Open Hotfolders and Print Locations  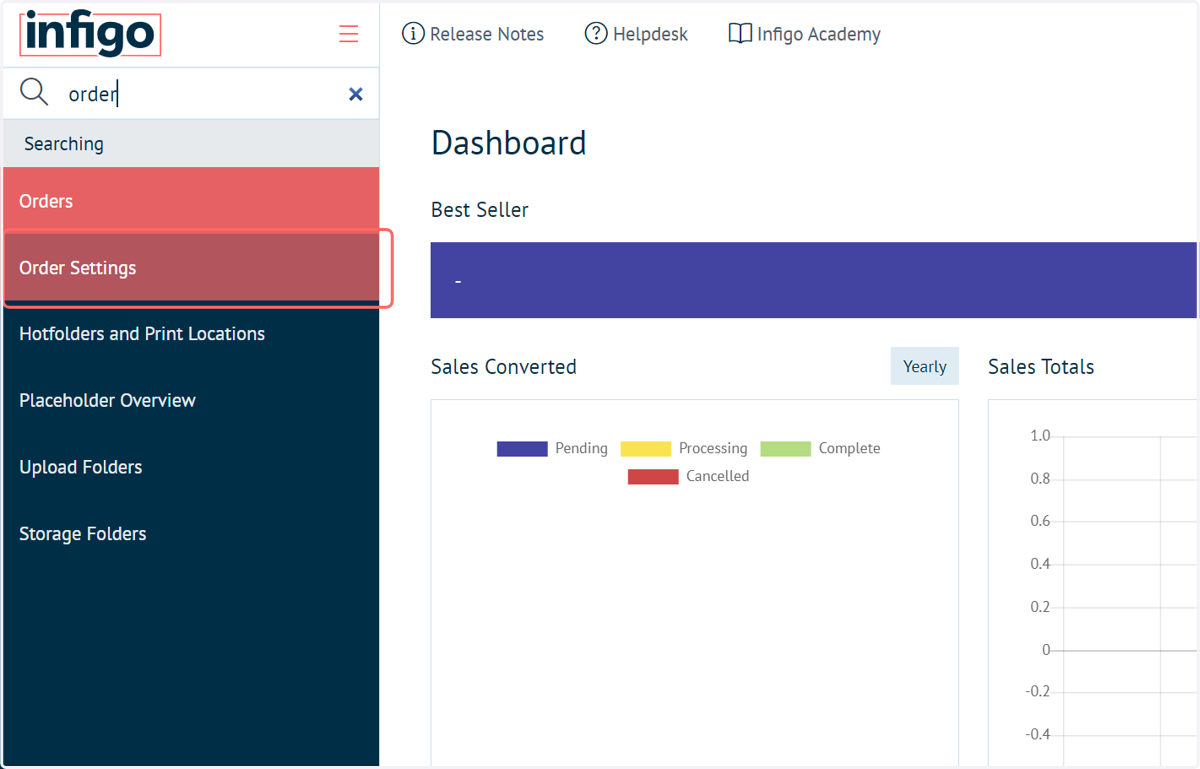191,334
